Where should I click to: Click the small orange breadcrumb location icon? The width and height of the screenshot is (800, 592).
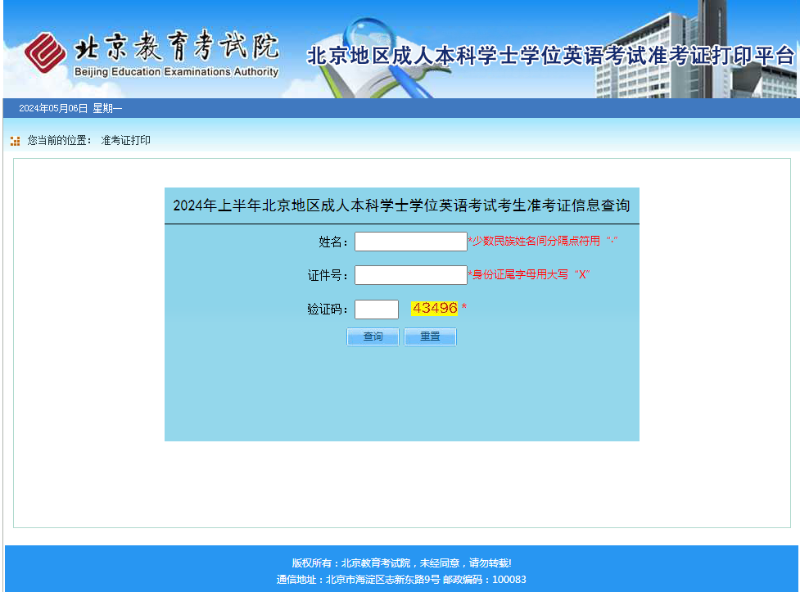coord(15,141)
